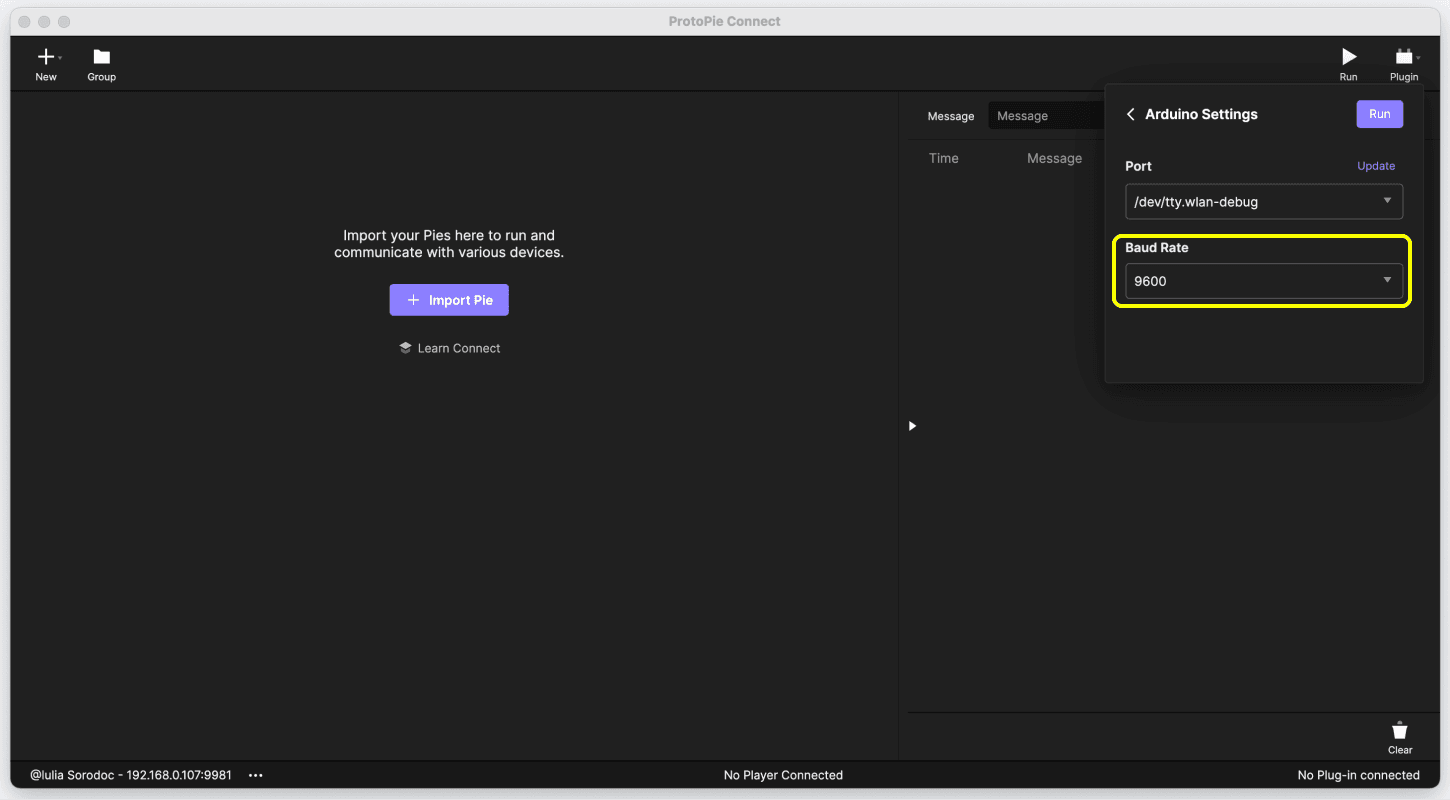Click the Run button in Arduino Settings
Viewport: 1450px width, 800px height.
pyautogui.click(x=1379, y=114)
